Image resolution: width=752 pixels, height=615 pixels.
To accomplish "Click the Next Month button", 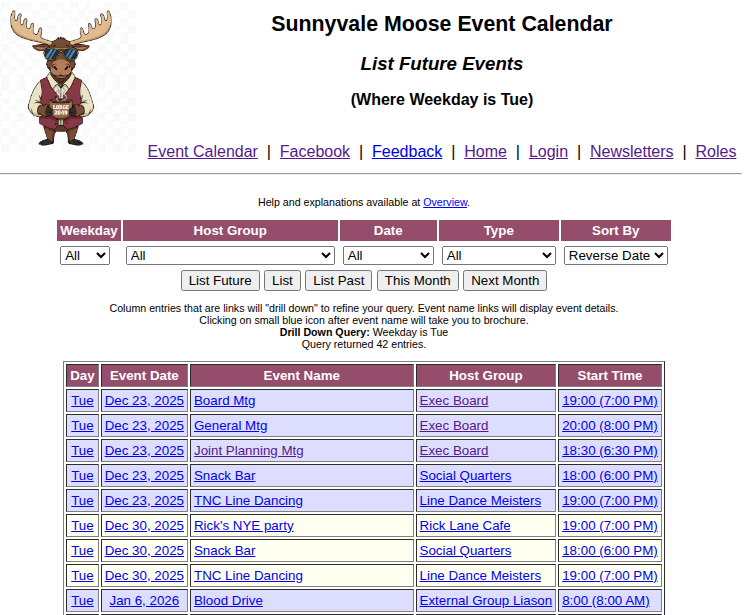I will tap(505, 281).
